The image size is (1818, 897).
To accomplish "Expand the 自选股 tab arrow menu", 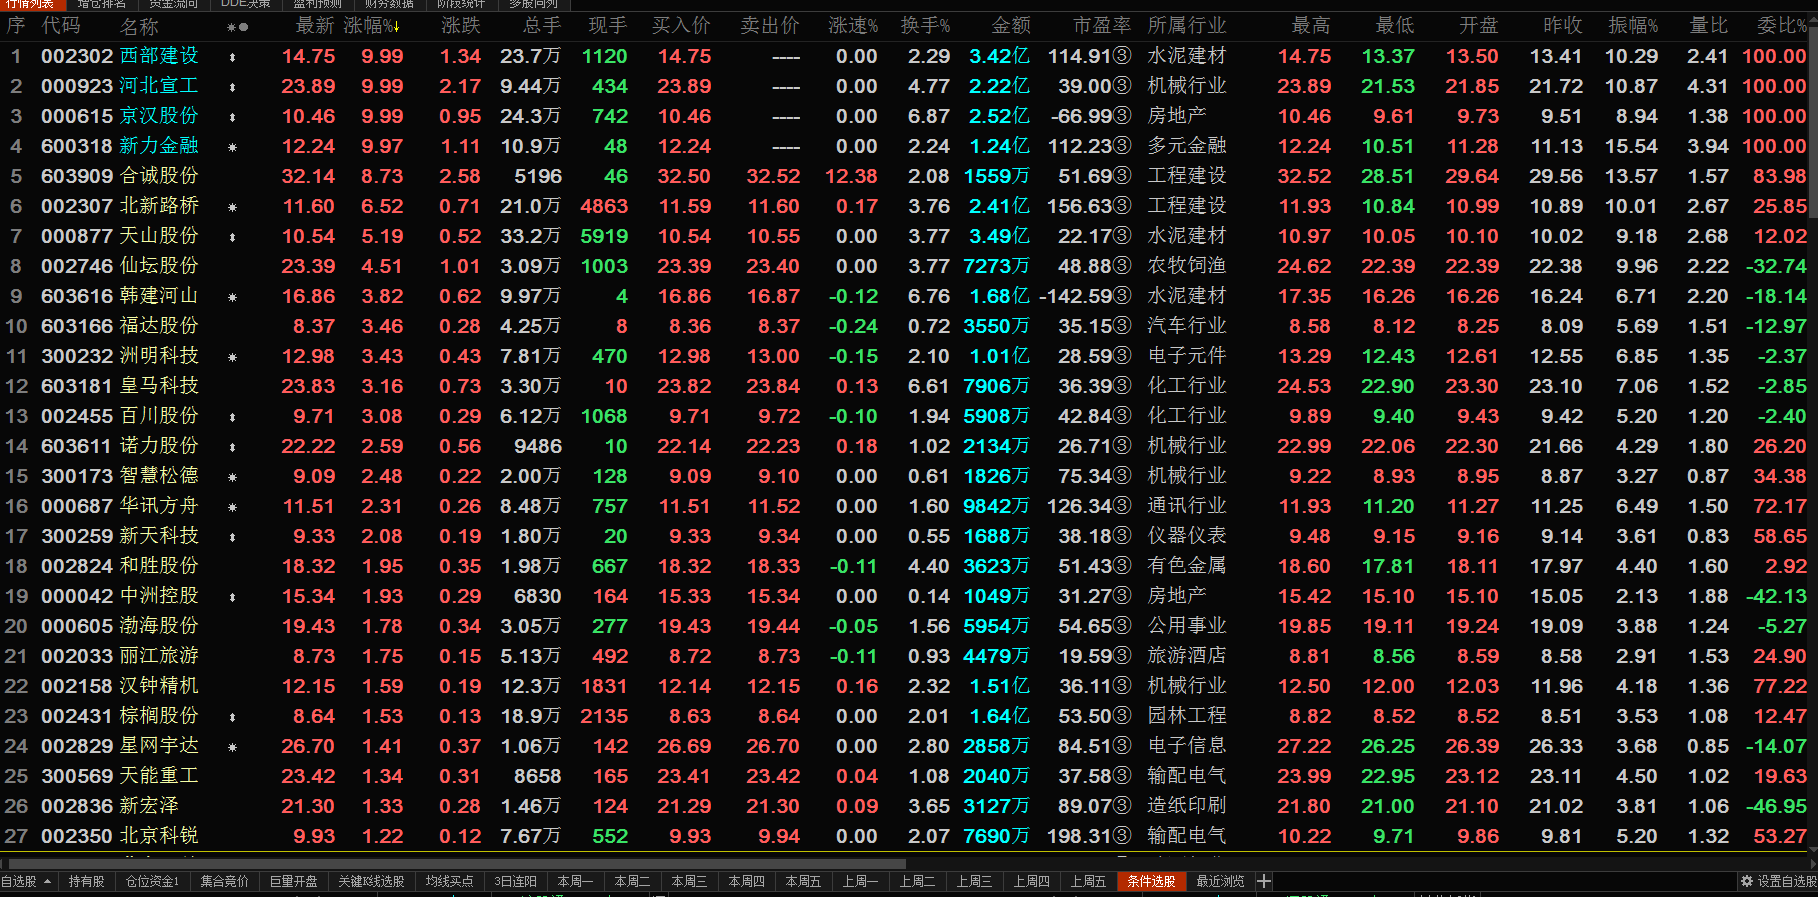I will pyautogui.click(x=47, y=881).
